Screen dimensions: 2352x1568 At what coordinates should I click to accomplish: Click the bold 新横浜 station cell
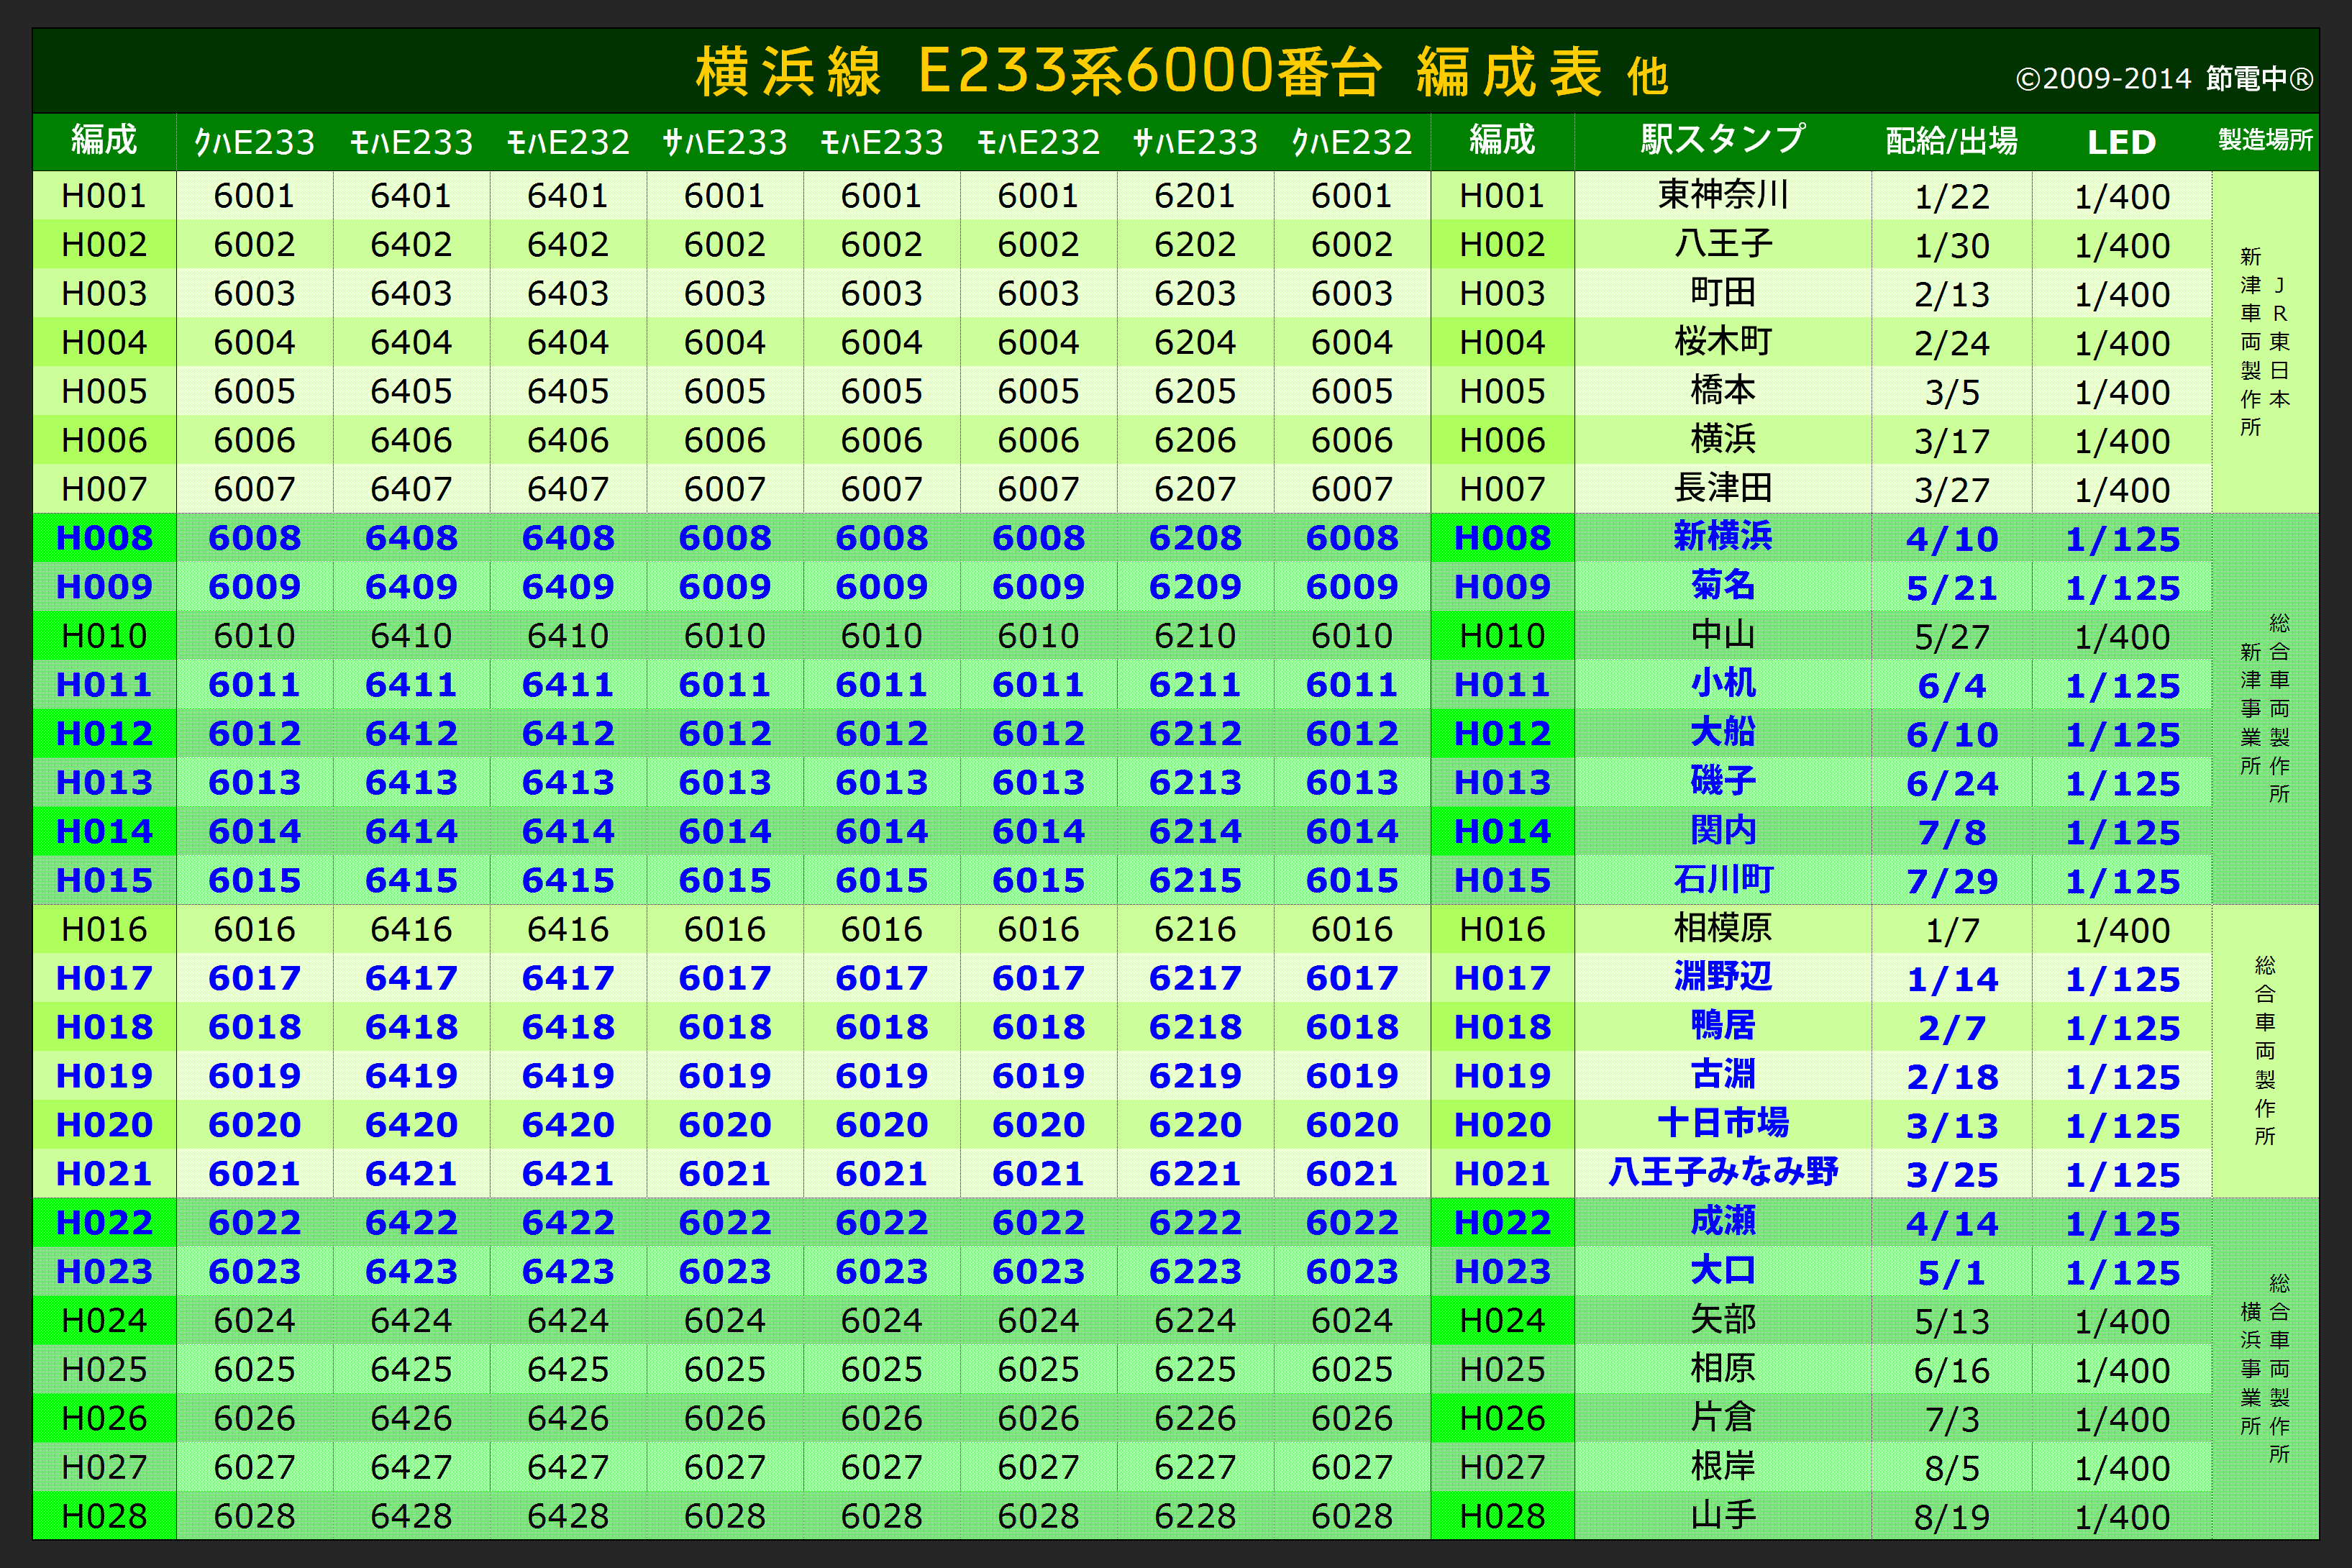[x=1722, y=537]
